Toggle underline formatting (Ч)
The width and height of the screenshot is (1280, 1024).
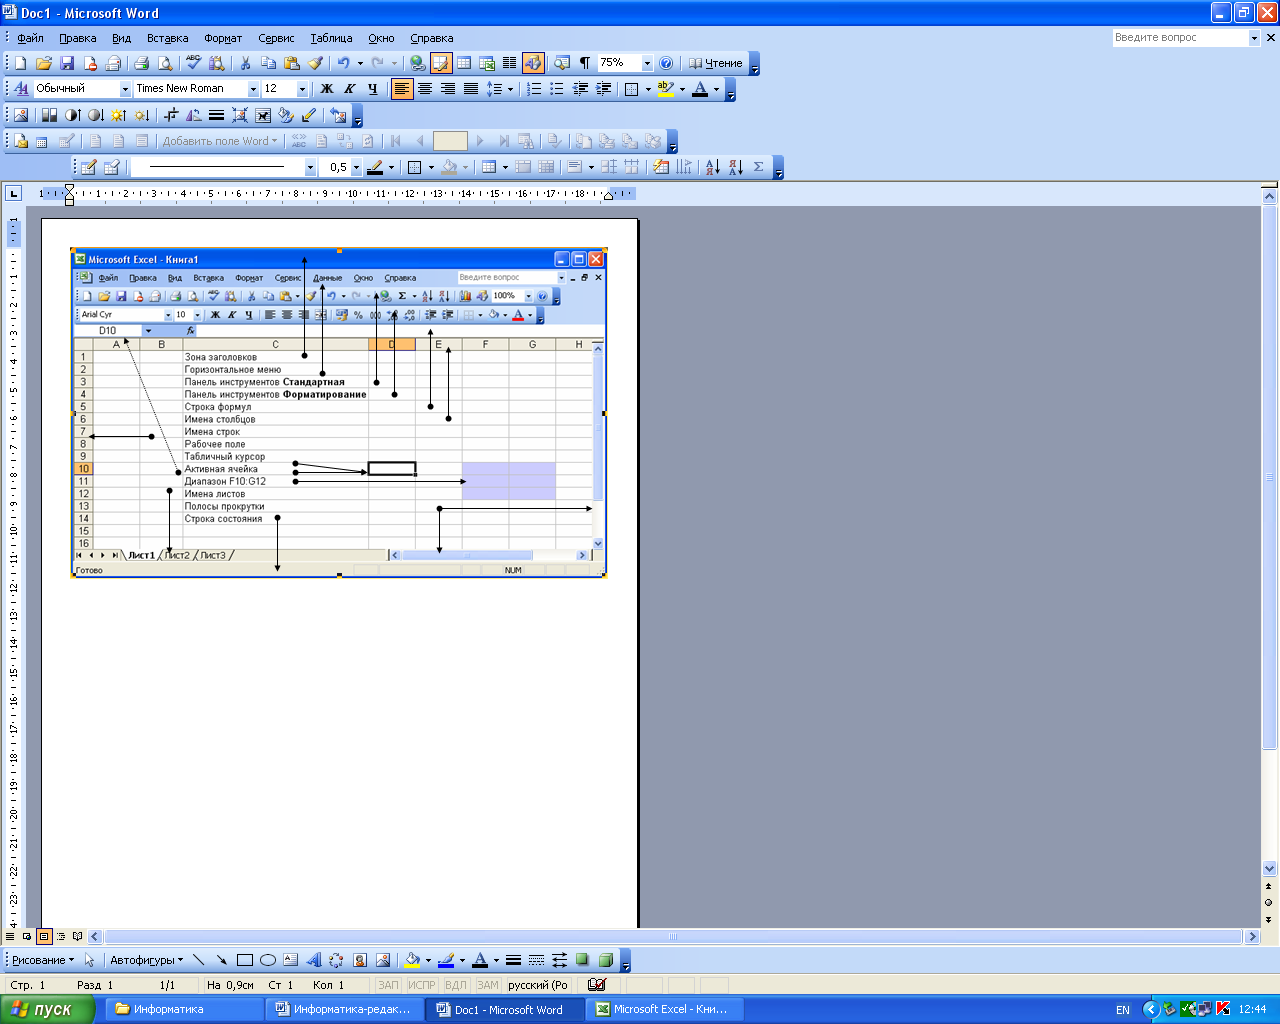tap(373, 89)
